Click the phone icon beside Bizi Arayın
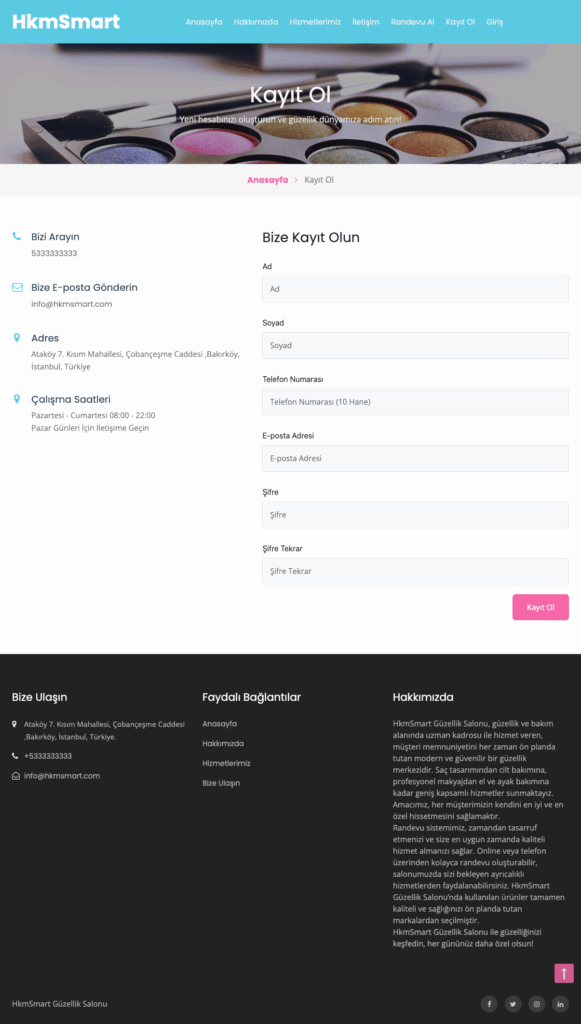This screenshot has height=1024, width=581. pos(17,236)
